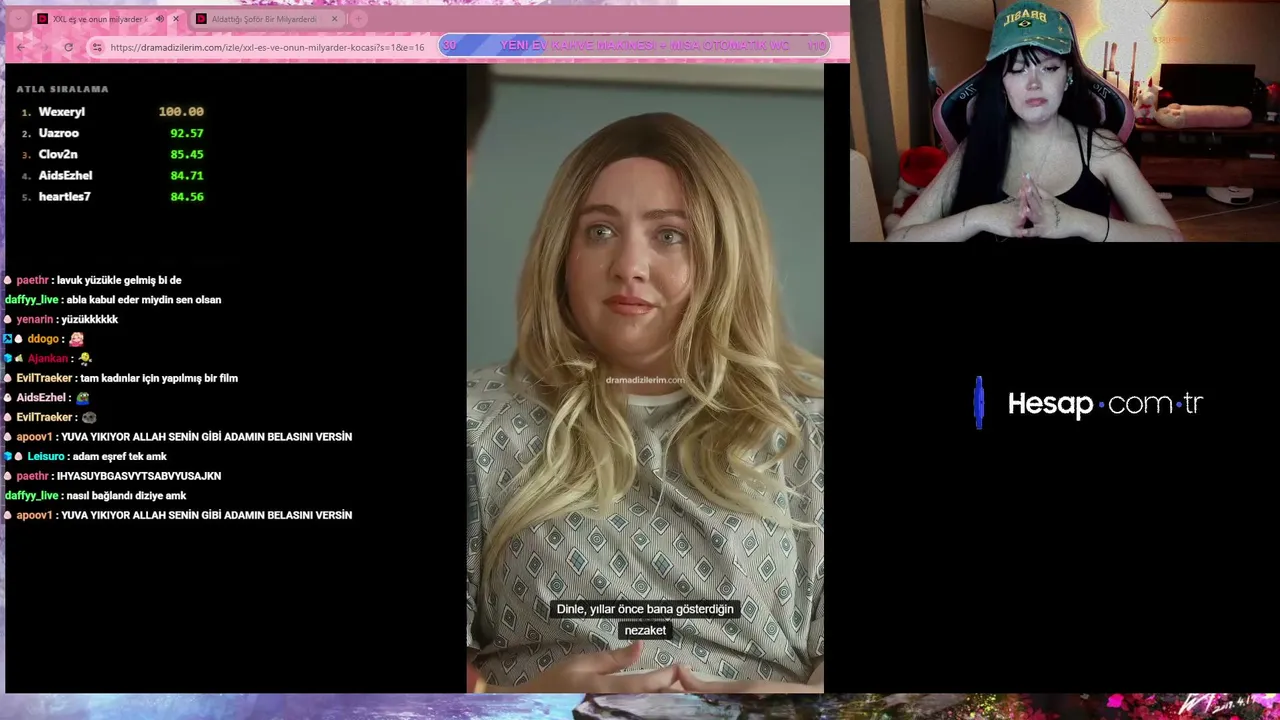Open Leisuro's chat username
This screenshot has height=720, width=1280.
click(x=46, y=456)
